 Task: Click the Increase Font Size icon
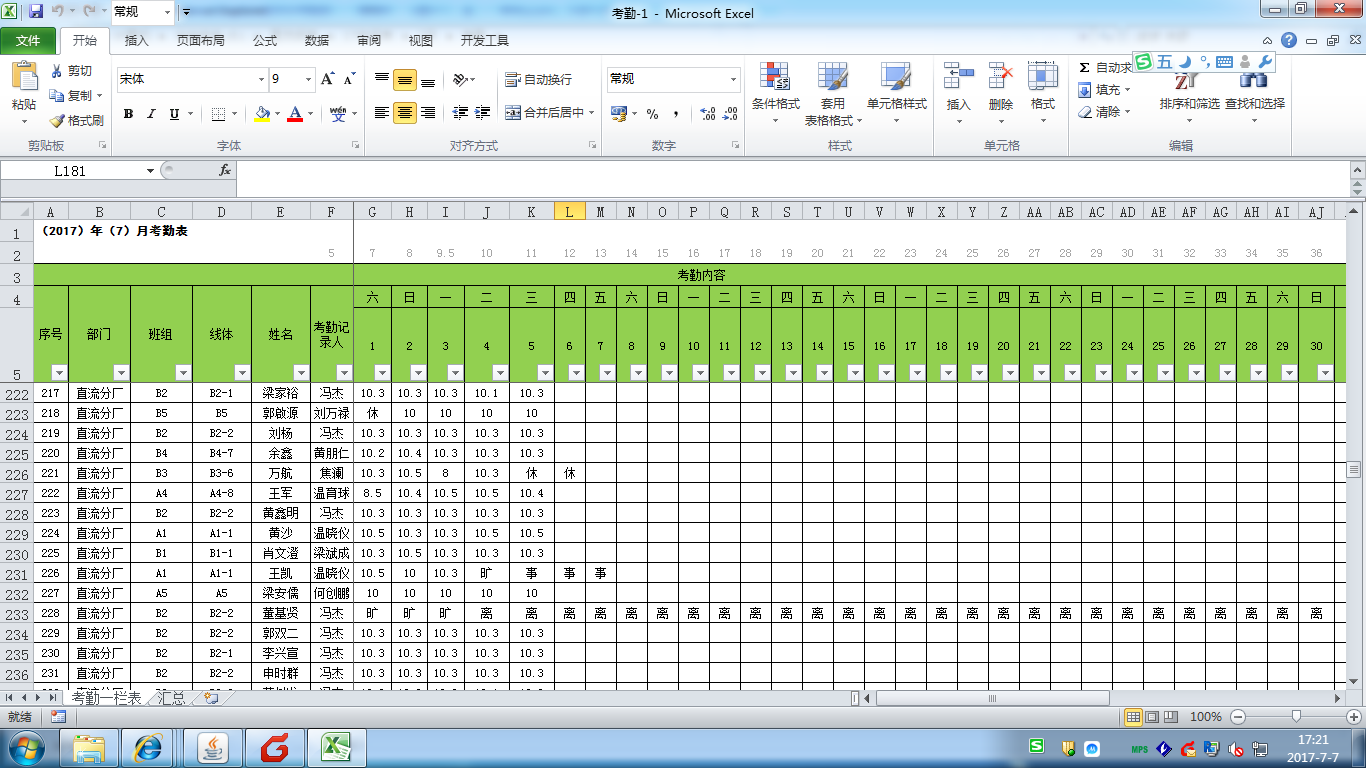click(329, 79)
